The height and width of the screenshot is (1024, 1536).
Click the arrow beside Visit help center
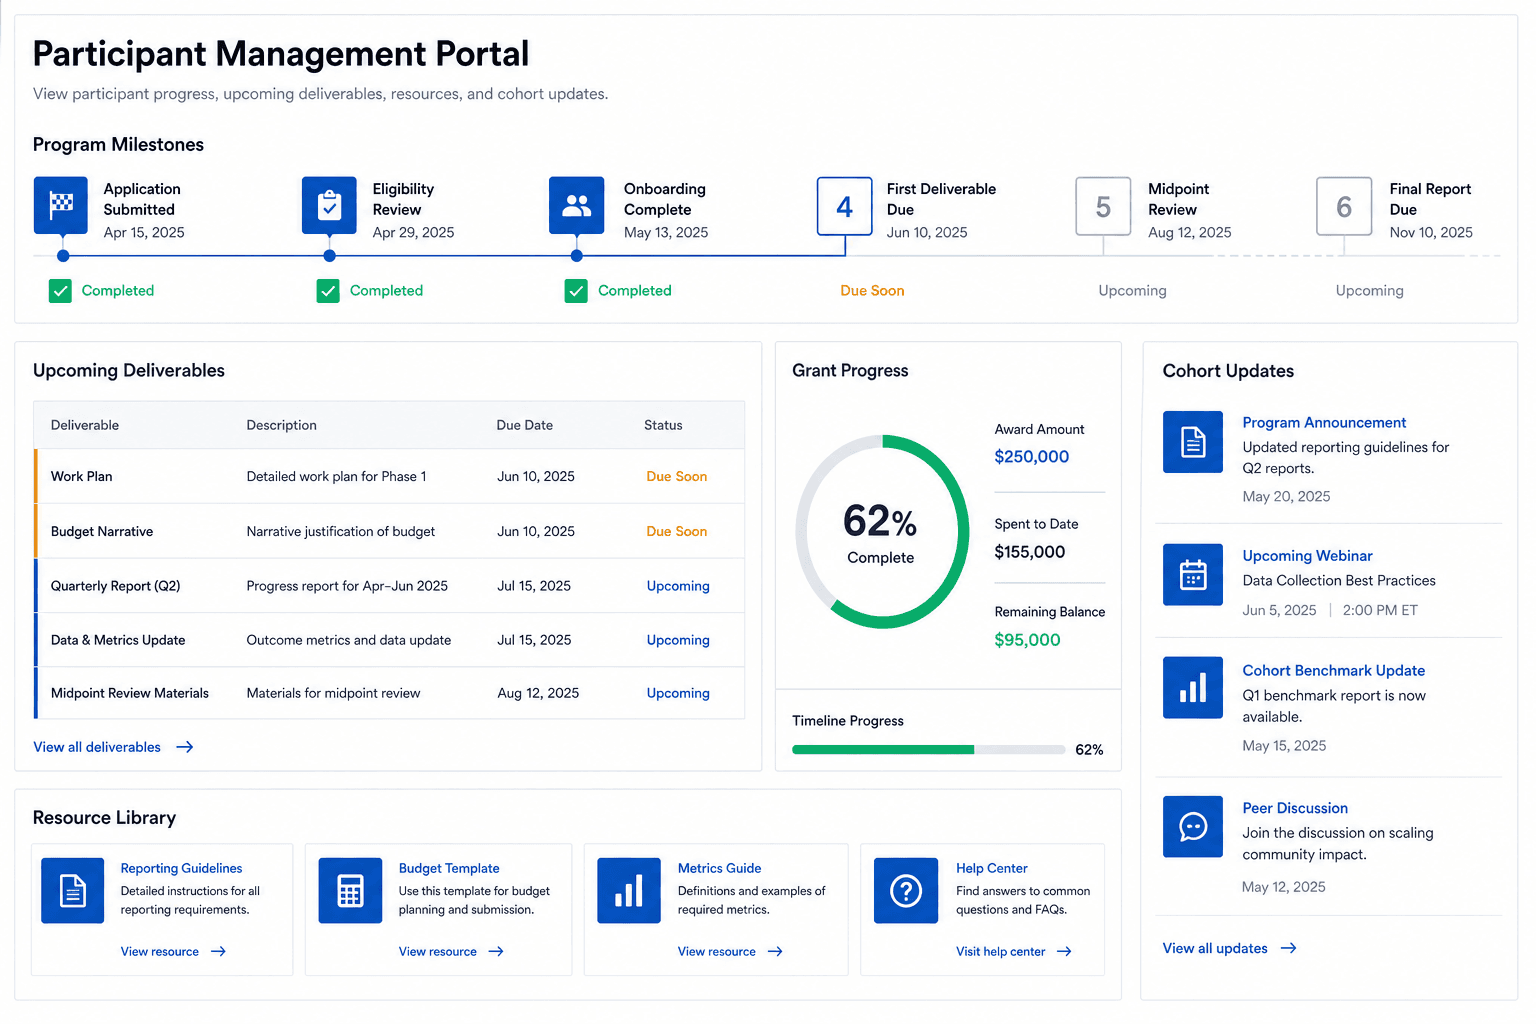point(1064,952)
